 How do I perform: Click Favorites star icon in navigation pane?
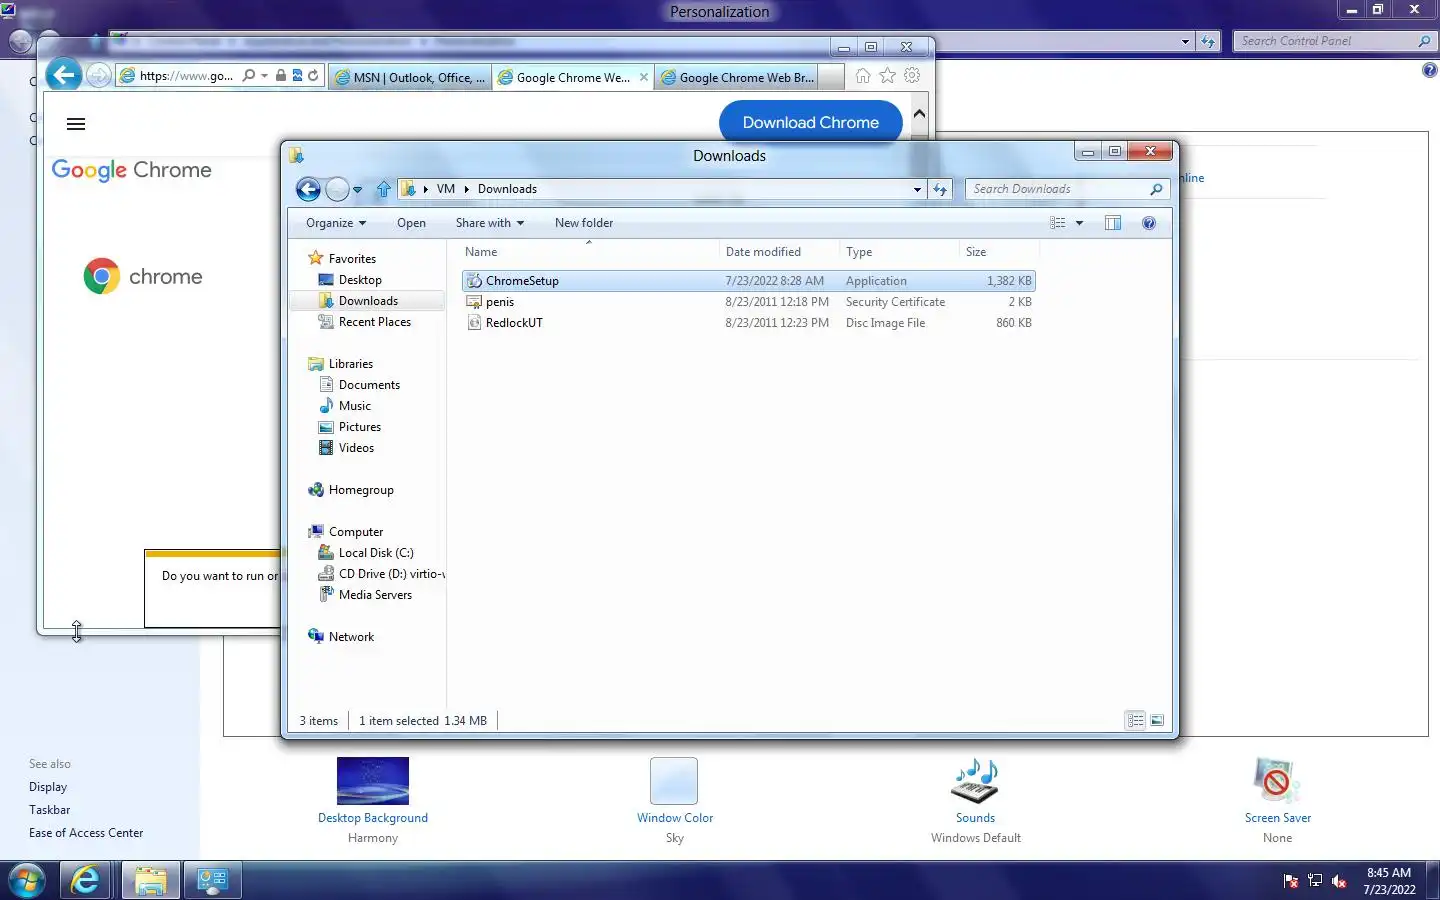click(316, 258)
